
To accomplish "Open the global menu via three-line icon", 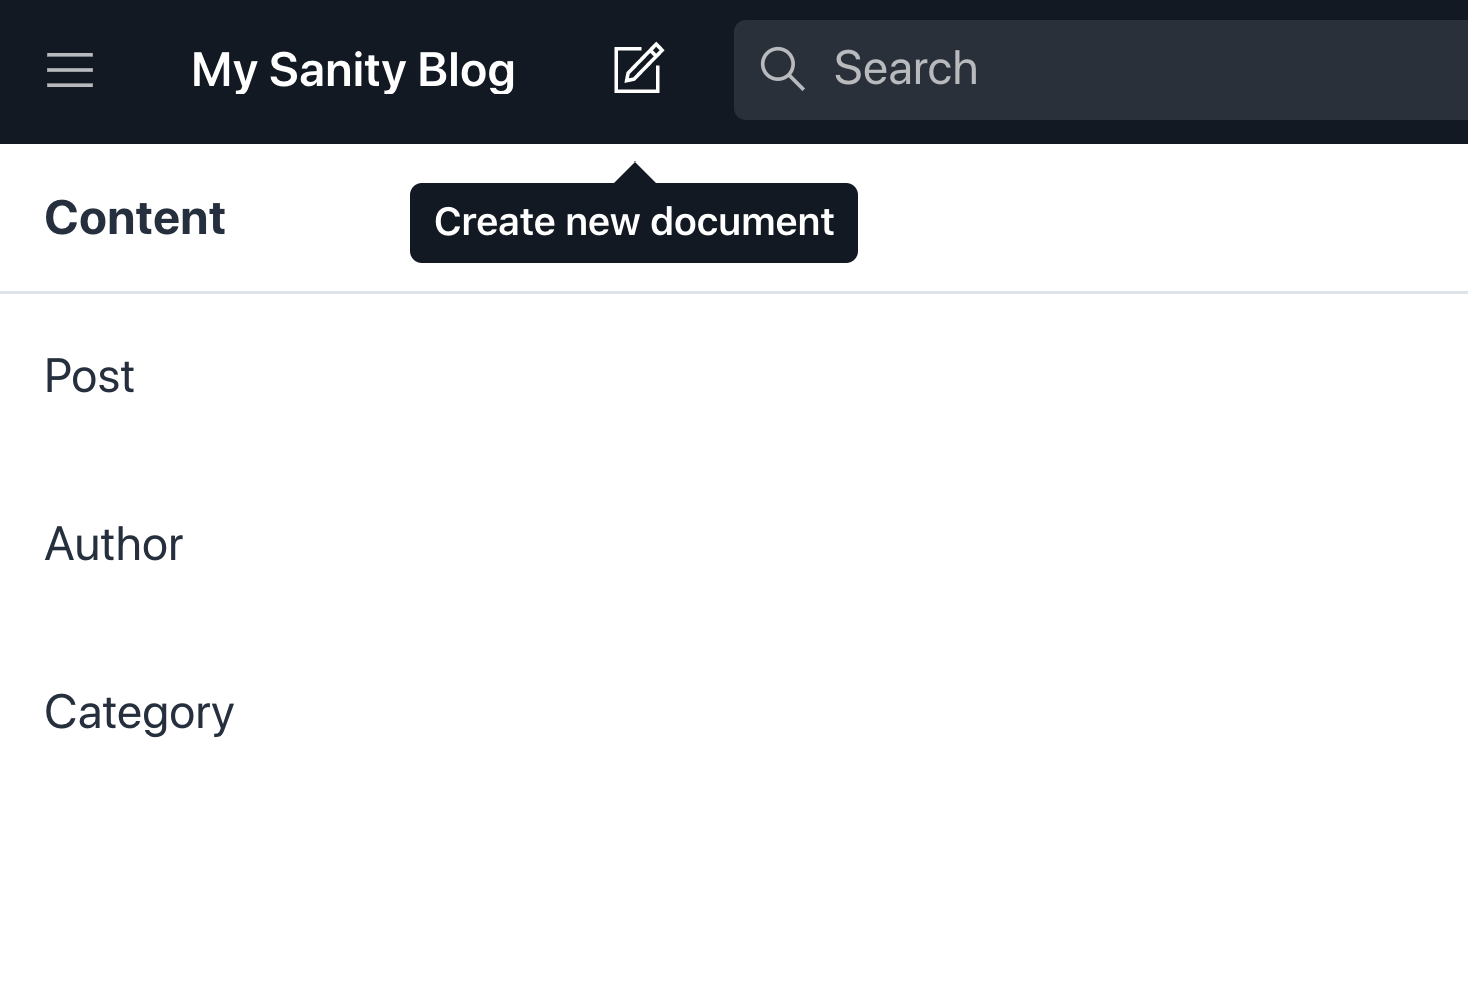I will [x=69, y=71].
